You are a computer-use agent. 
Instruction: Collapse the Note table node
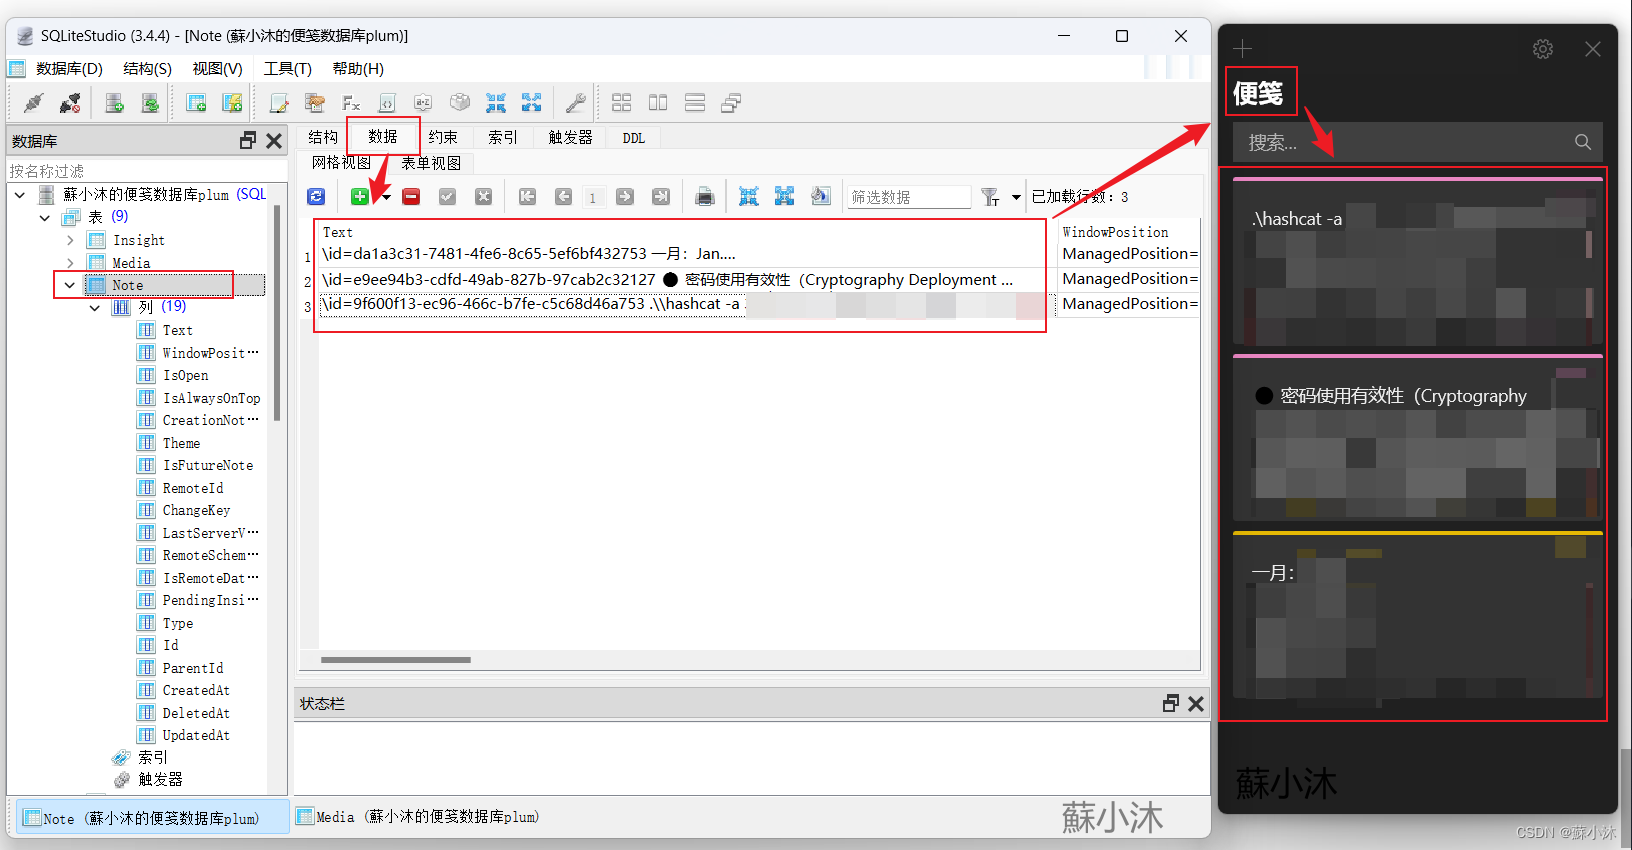coord(70,285)
